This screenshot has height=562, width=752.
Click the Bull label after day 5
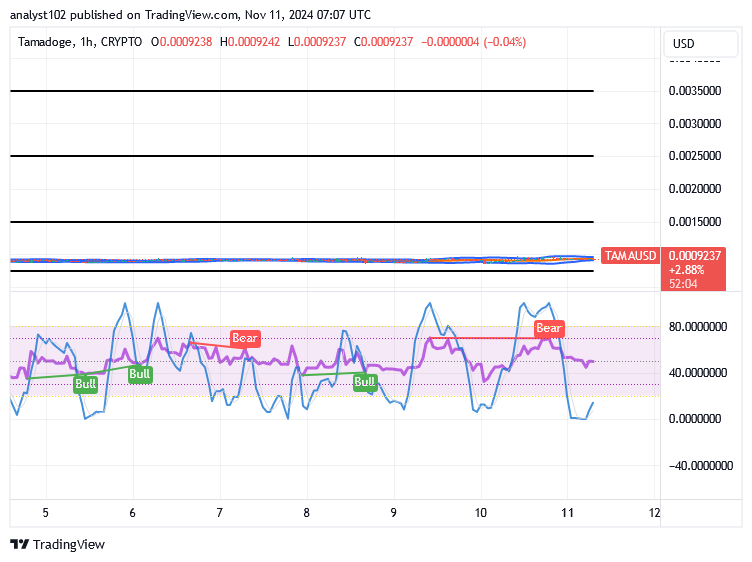[85, 384]
